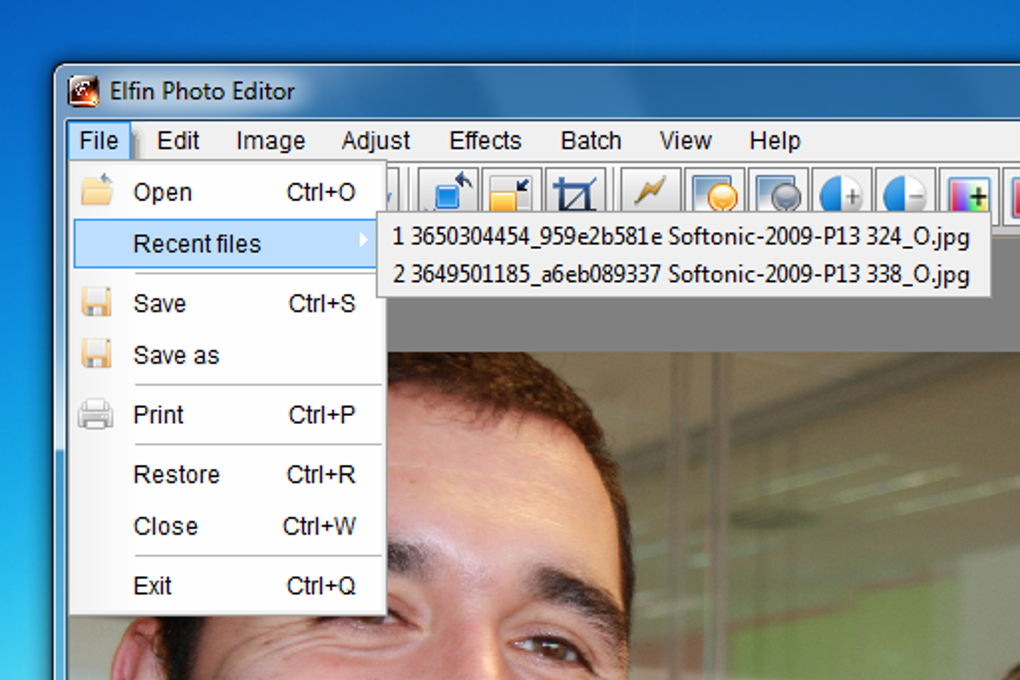
Task: Open the File menu
Action: click(99, 141)
